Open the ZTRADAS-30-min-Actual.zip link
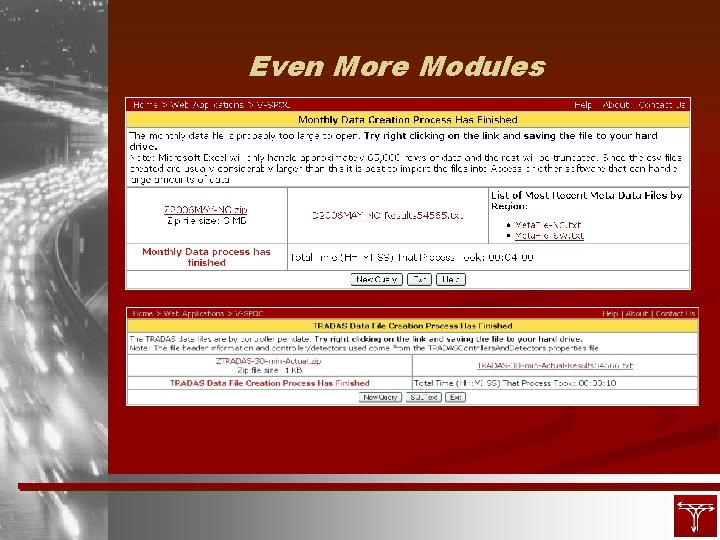The width and height of the screenshot is (720, 540). [269, 361]
